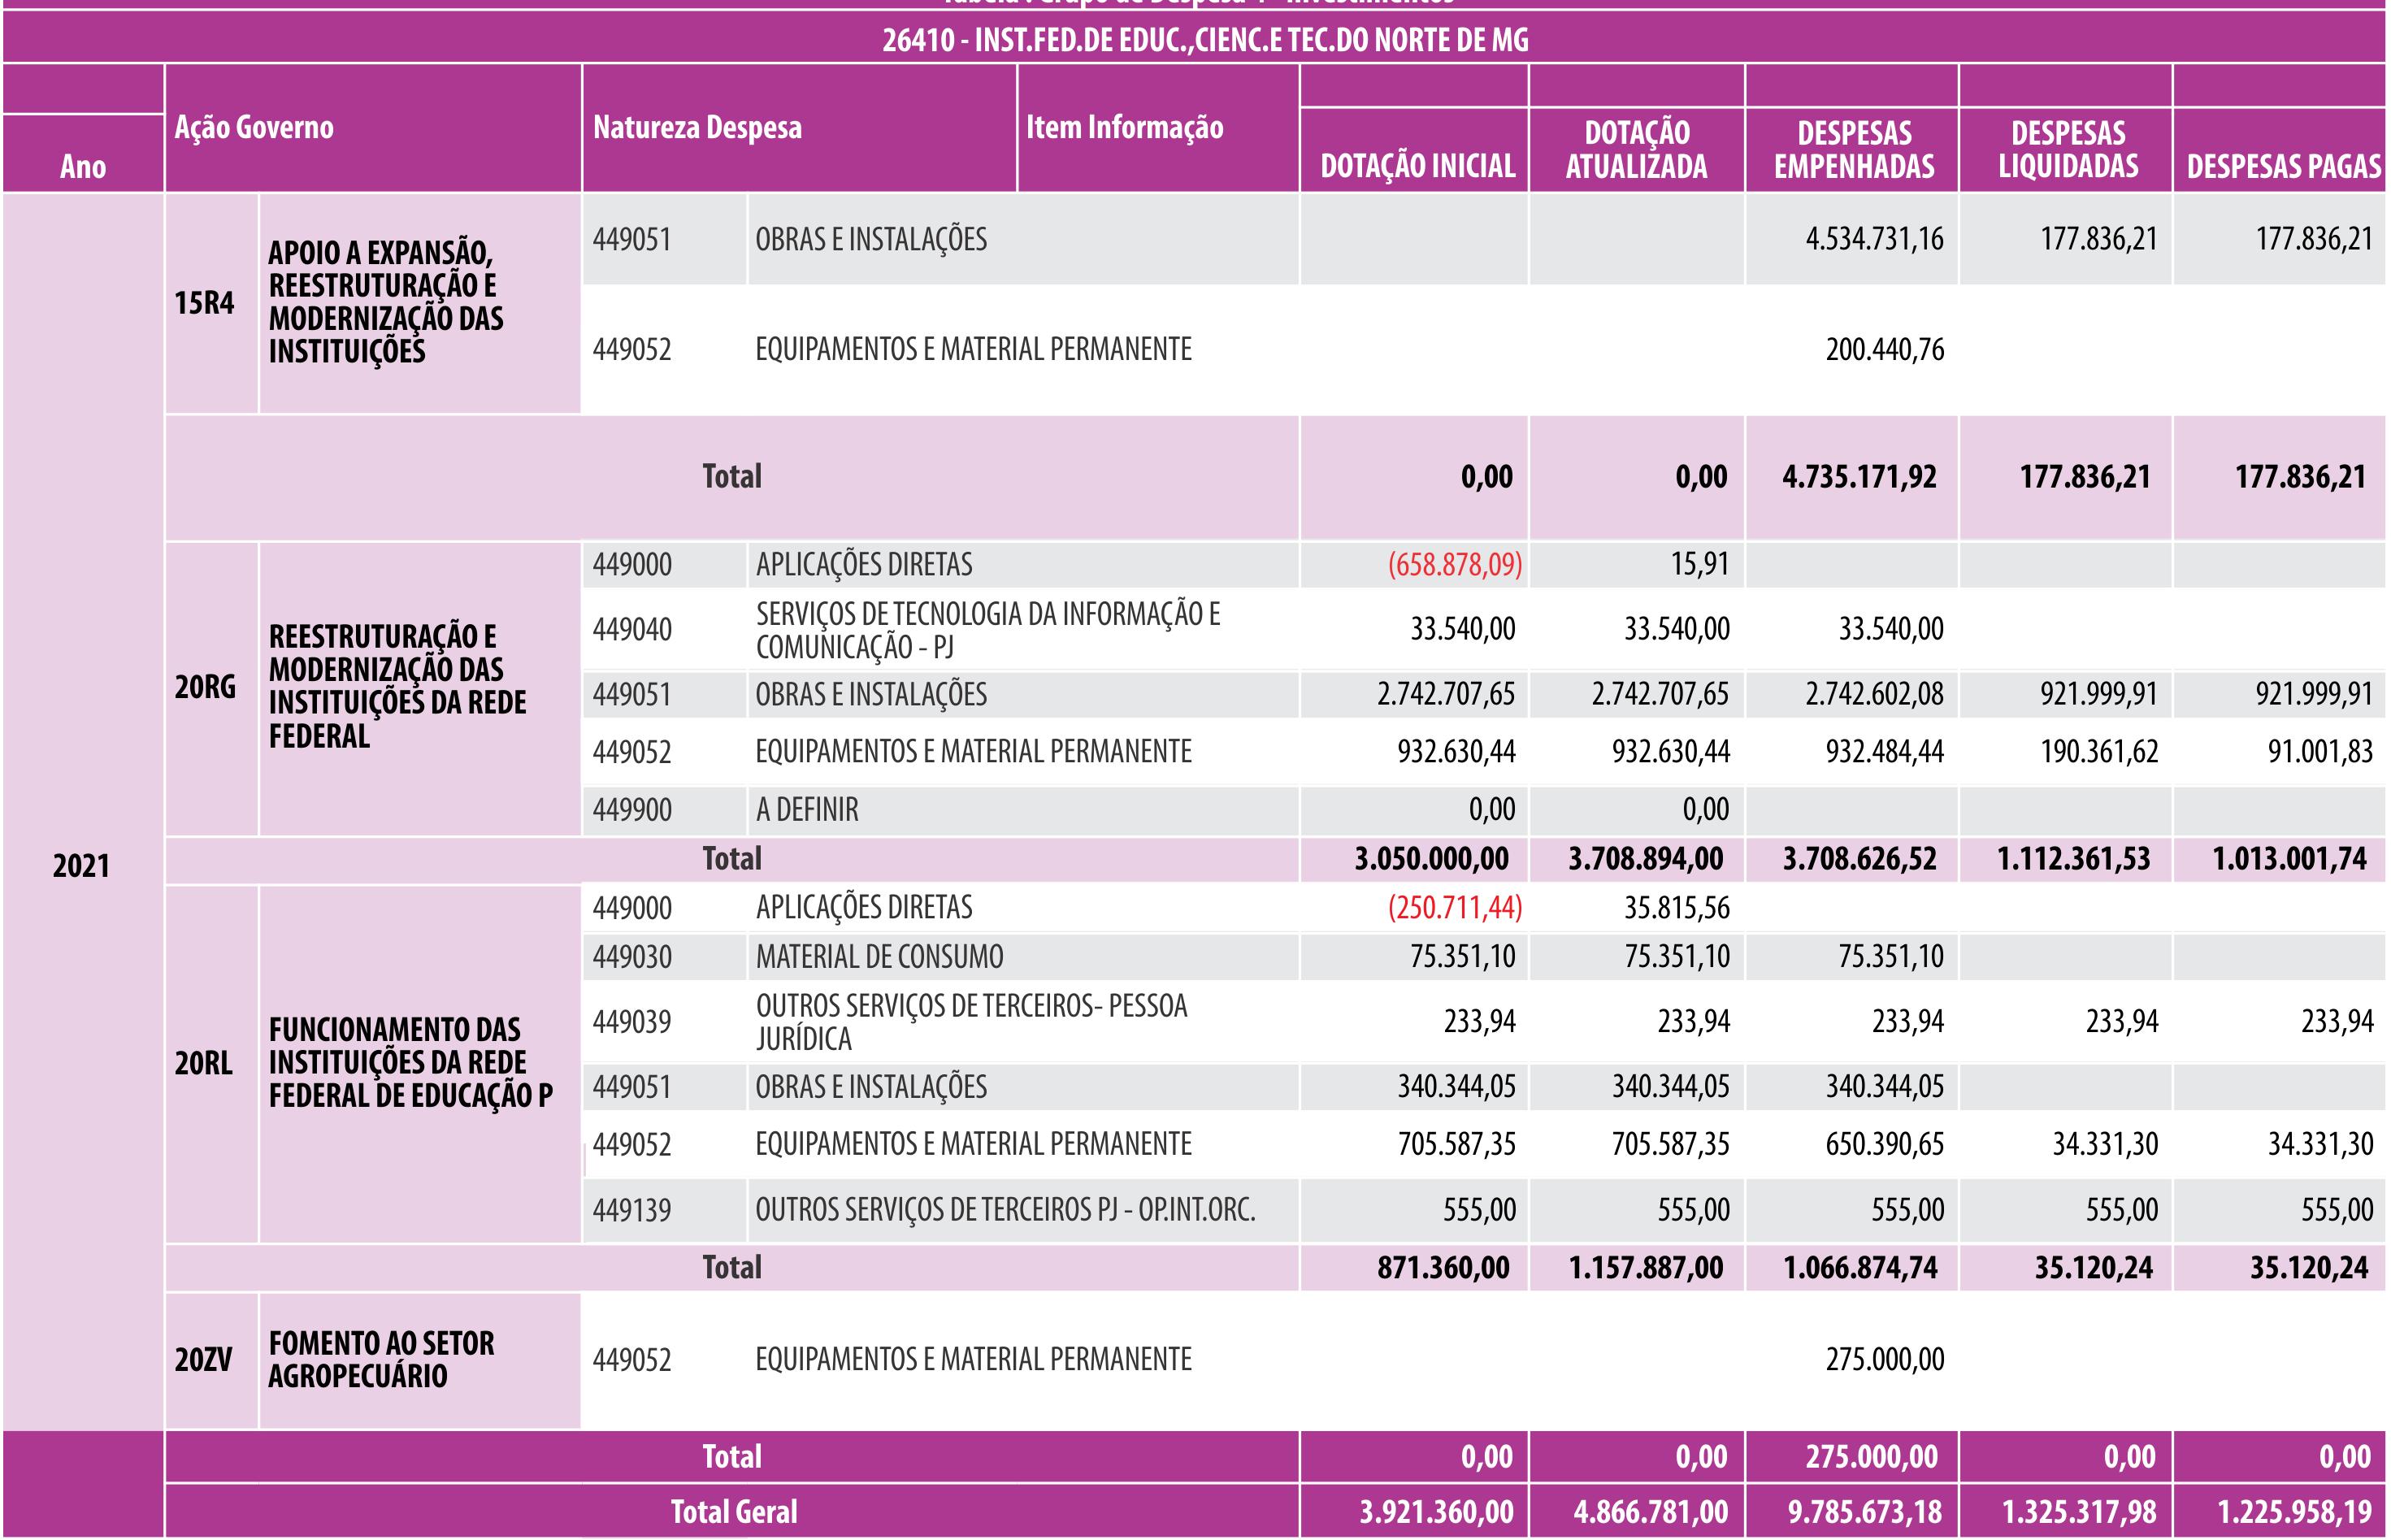
Task: Click the Ano column header
Action: (82, 166)
